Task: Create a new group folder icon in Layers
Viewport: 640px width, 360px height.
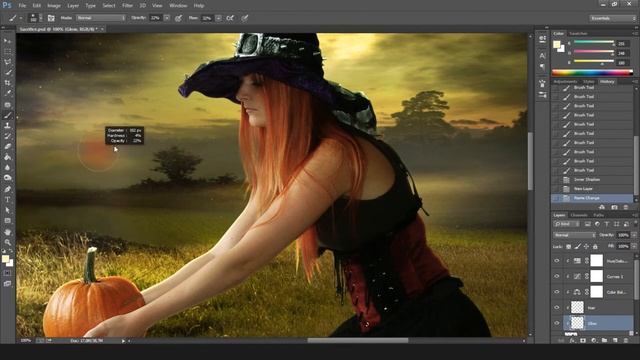Action: click(x=604, y=340)
